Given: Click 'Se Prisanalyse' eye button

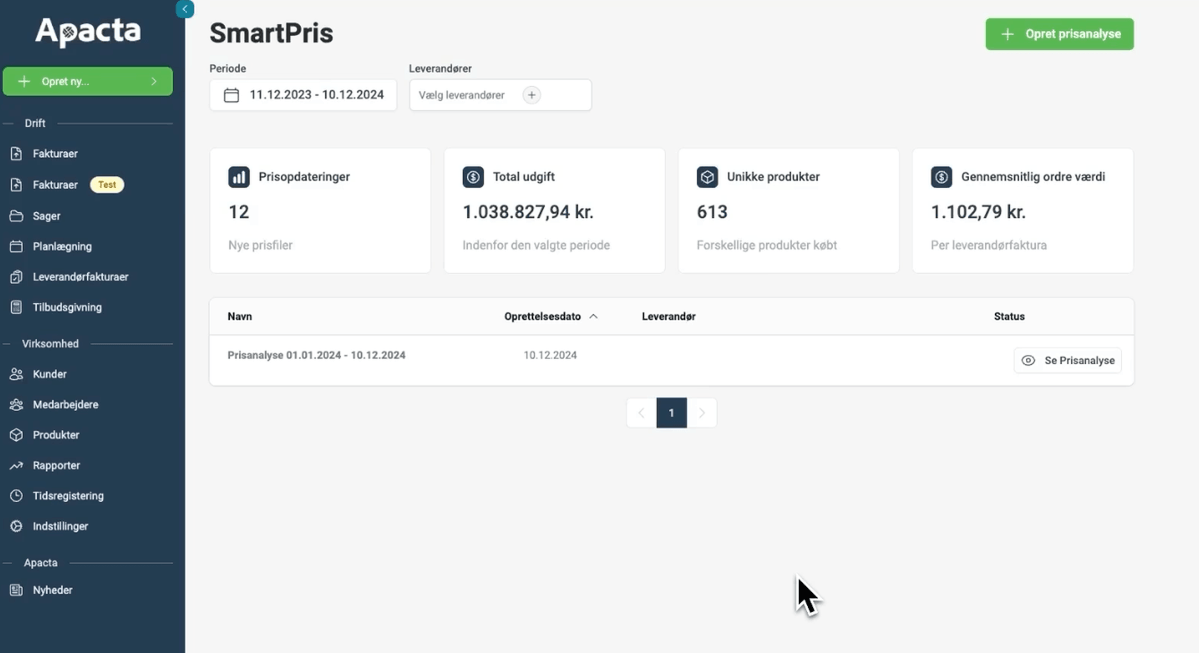Looking at the screenshot, I should point(1067,360).
